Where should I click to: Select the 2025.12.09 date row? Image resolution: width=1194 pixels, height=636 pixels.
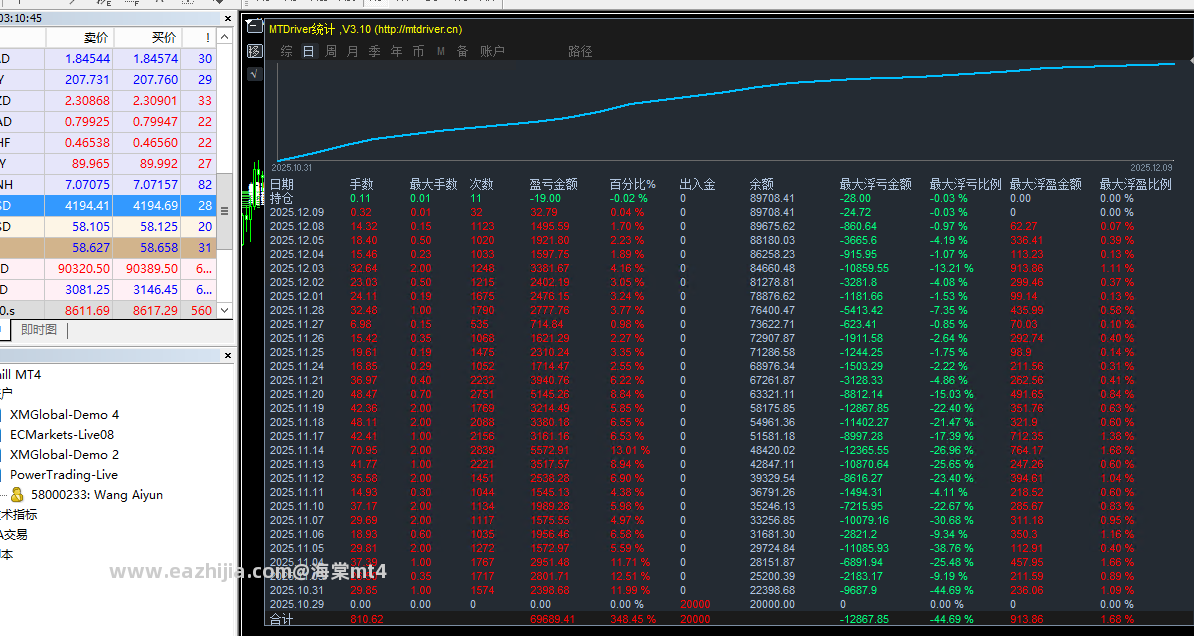coord(297,212)
